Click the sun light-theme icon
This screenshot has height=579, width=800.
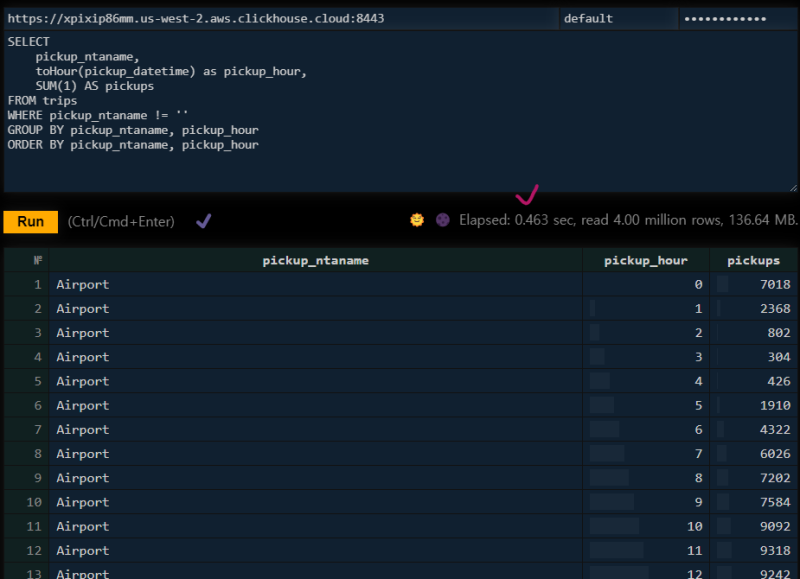click(x=417, y=220)
